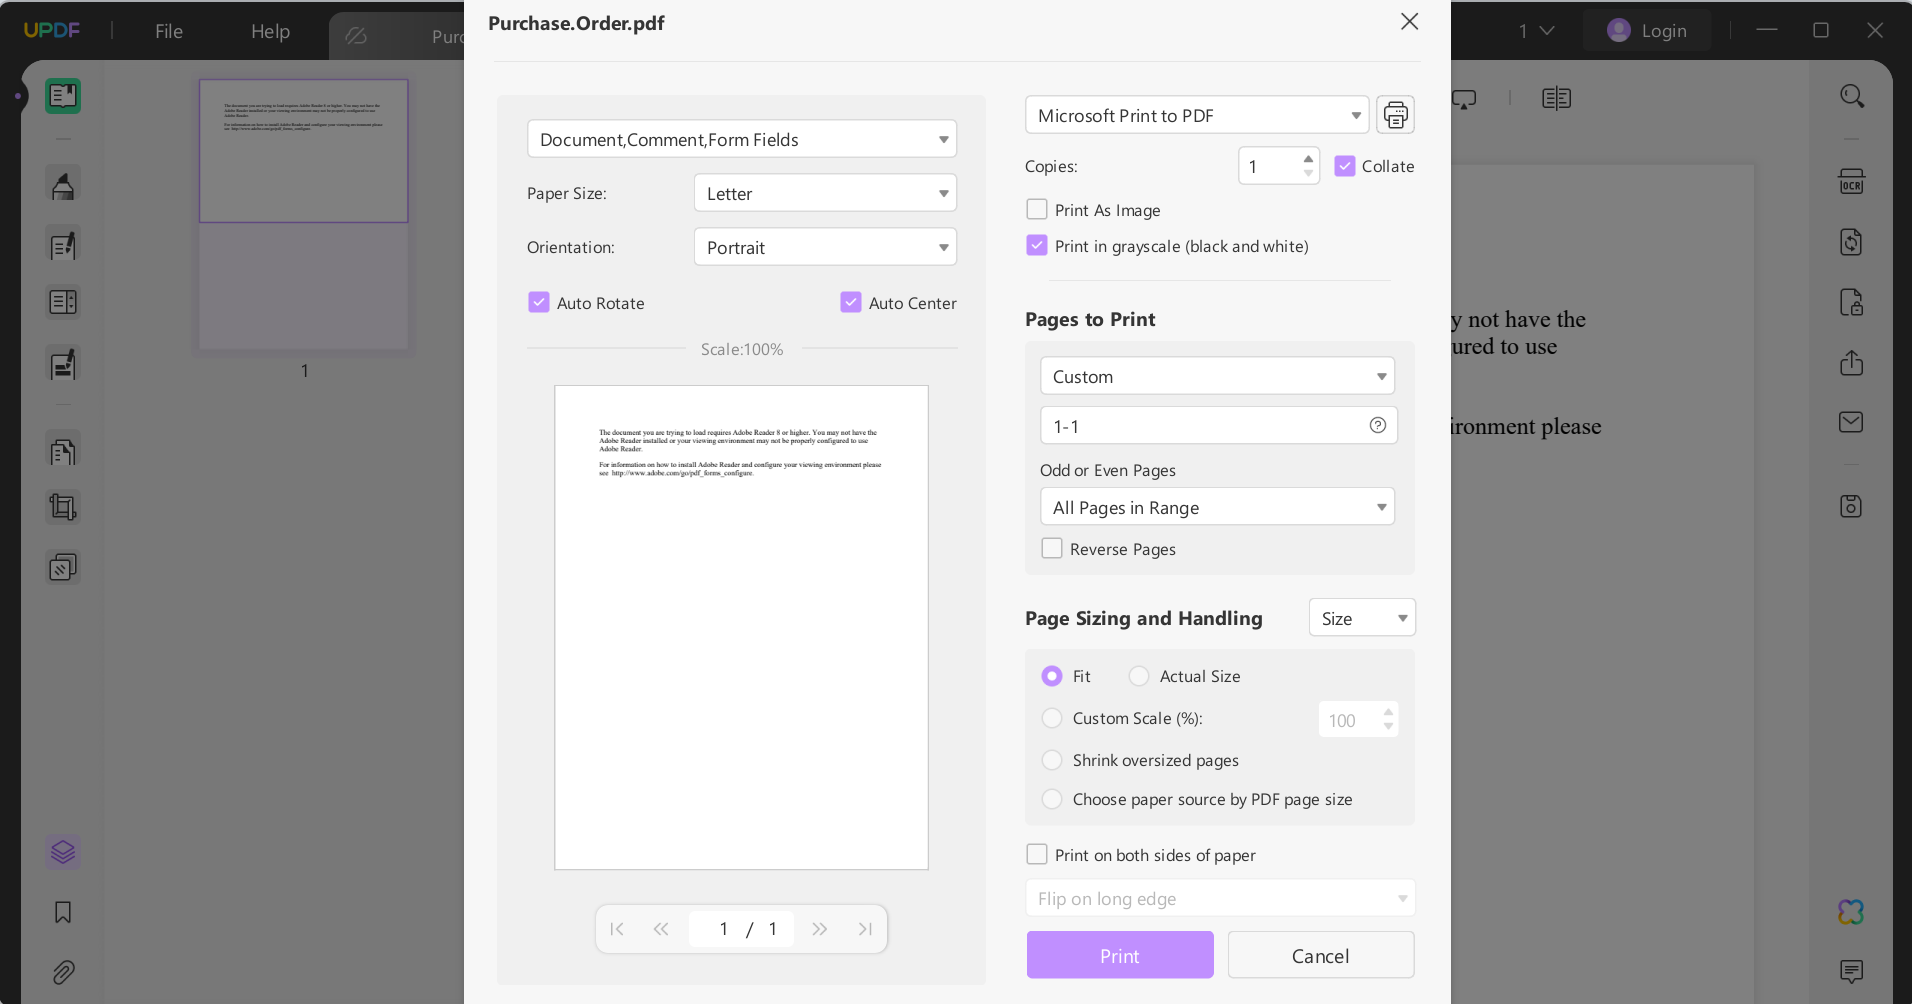1912x1004 pixels.
Task: Disable the grayscale printing checkbox
Action: (x=1037, y=246)
